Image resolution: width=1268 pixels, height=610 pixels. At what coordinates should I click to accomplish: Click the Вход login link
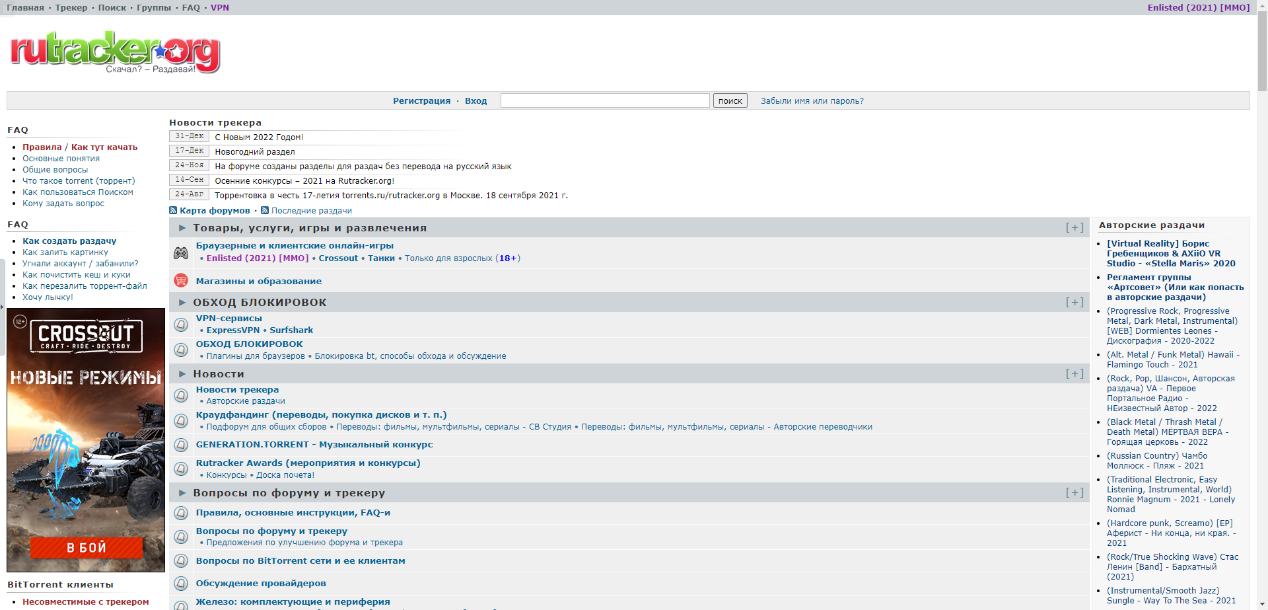(476, 101)
